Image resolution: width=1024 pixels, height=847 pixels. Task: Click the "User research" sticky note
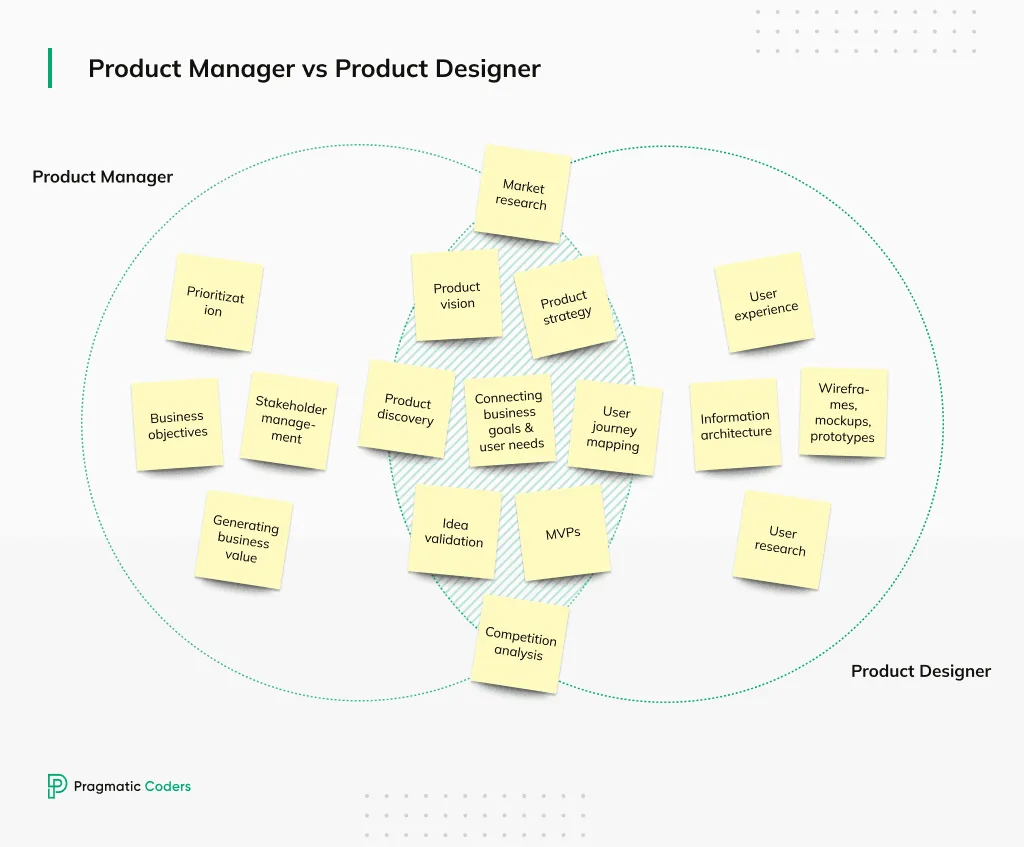tap(782, 540)
